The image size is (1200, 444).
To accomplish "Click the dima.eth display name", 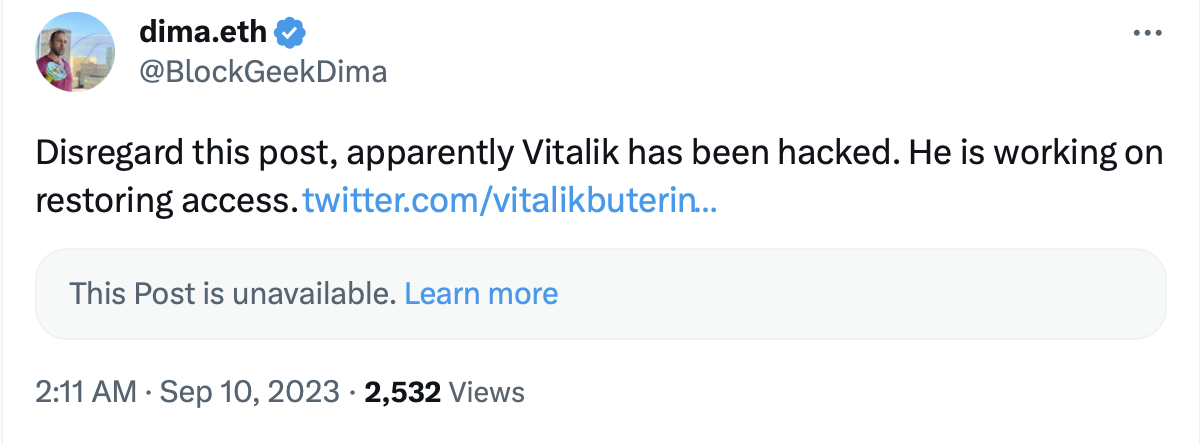I will [204, 33].
